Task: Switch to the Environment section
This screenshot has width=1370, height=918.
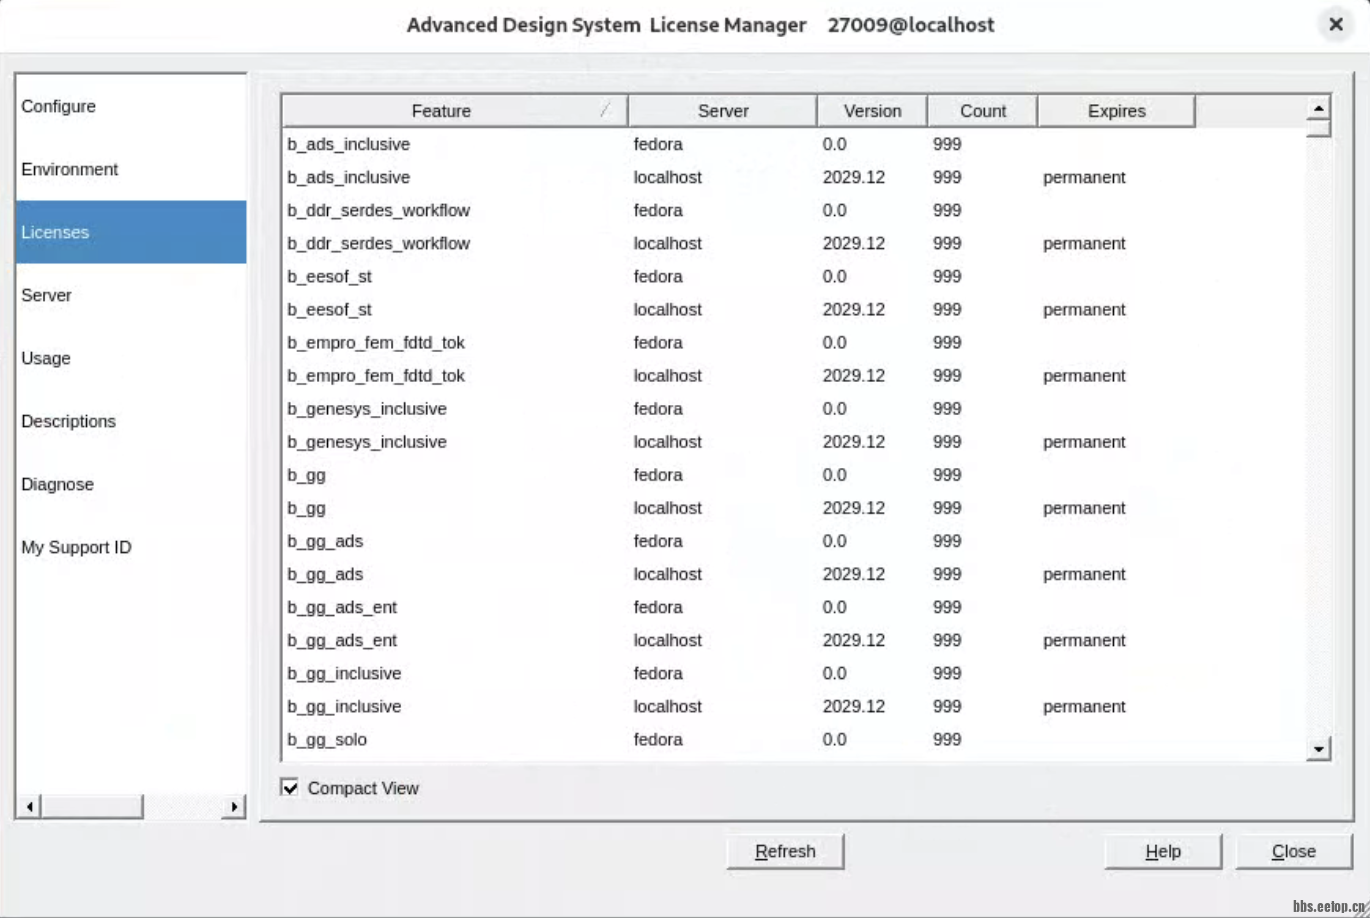Action: click(x=69, y=169)
